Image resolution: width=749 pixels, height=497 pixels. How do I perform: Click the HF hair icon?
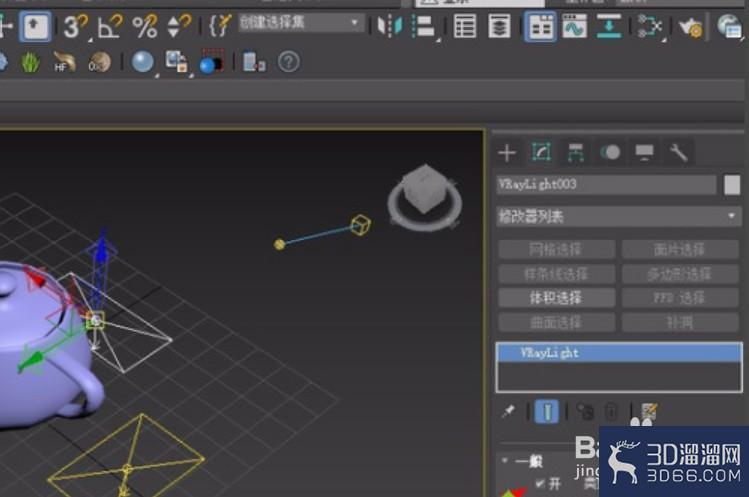click(x=64, y=62)
